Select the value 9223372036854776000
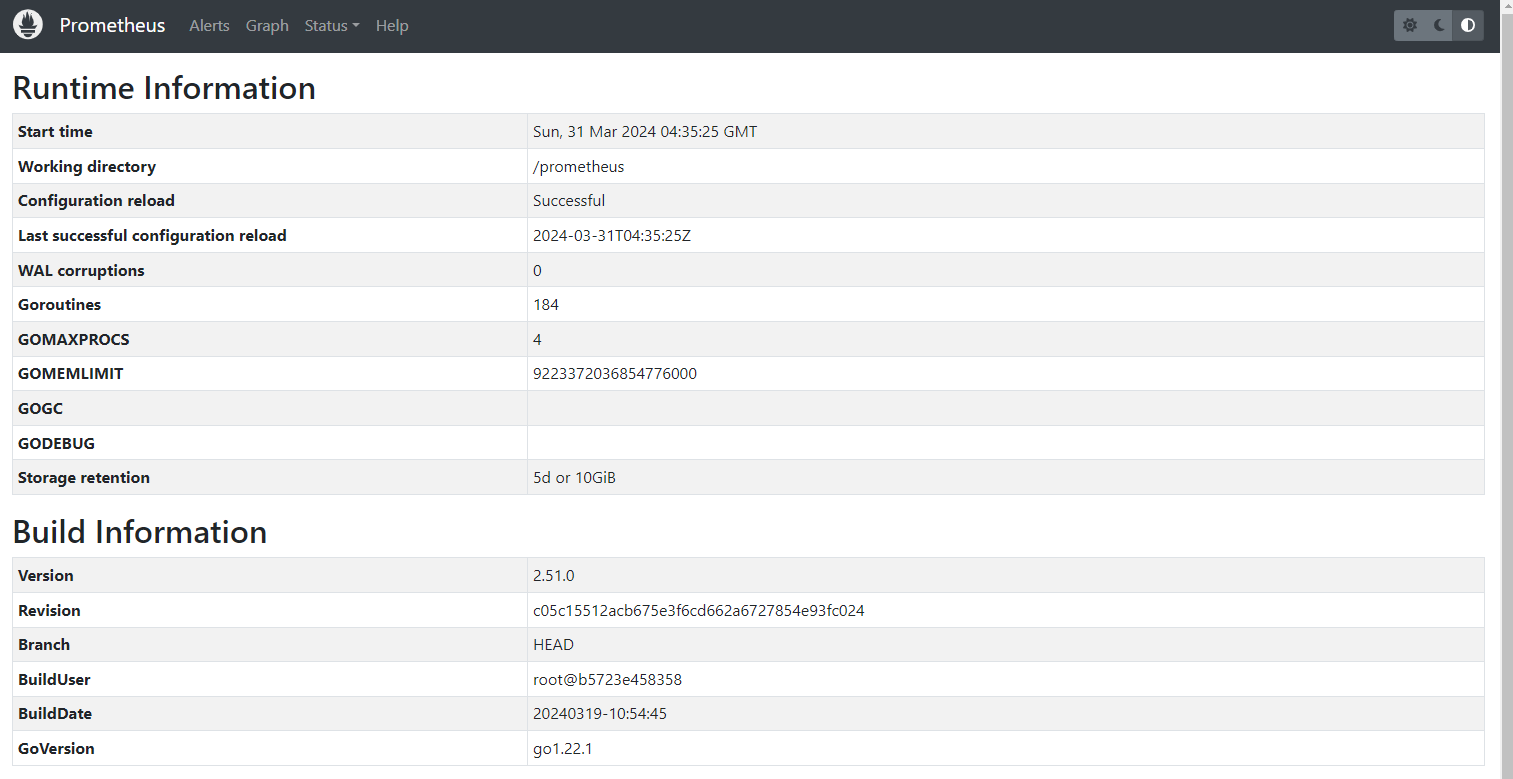The image size is (1513, 779). click(615, 374)
